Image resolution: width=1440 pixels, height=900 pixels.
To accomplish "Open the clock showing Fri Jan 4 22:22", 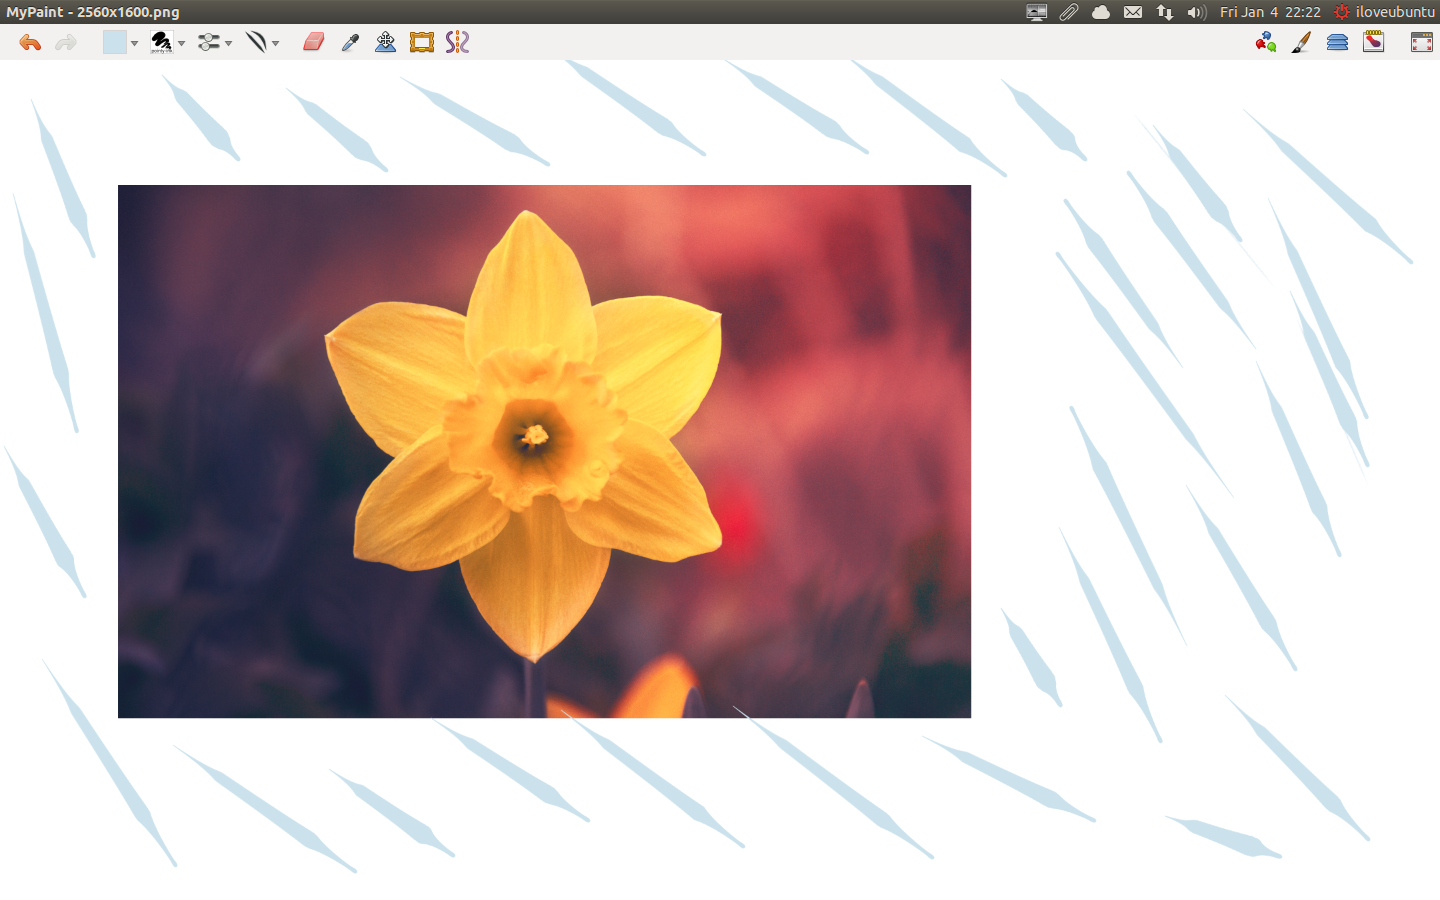I will [1270, 12].
